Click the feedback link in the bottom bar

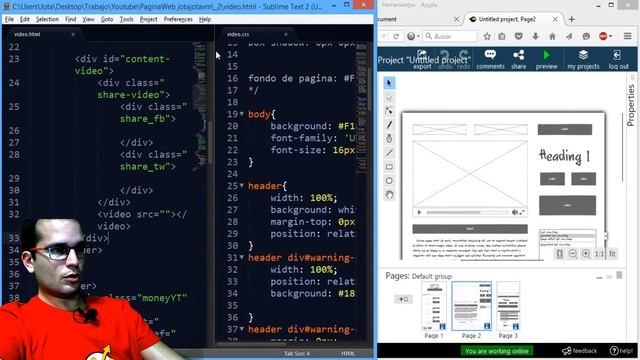click(580, 351)
